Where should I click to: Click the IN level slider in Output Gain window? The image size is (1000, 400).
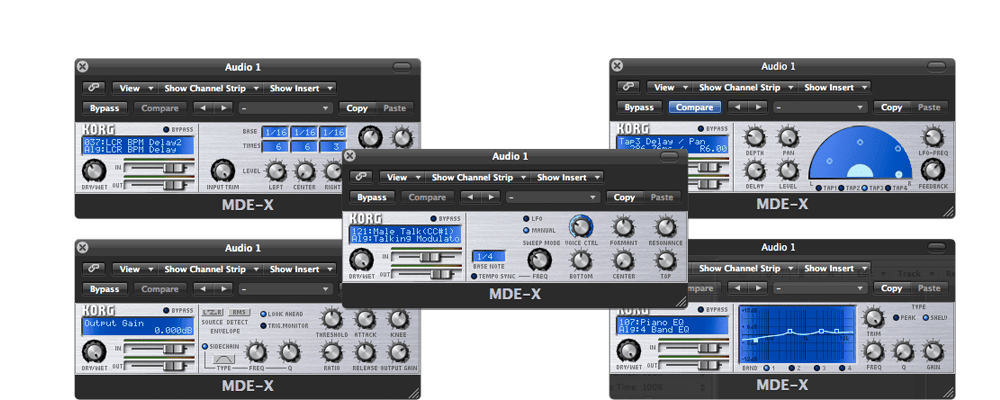pyautogui.click(x=159, y=347)
